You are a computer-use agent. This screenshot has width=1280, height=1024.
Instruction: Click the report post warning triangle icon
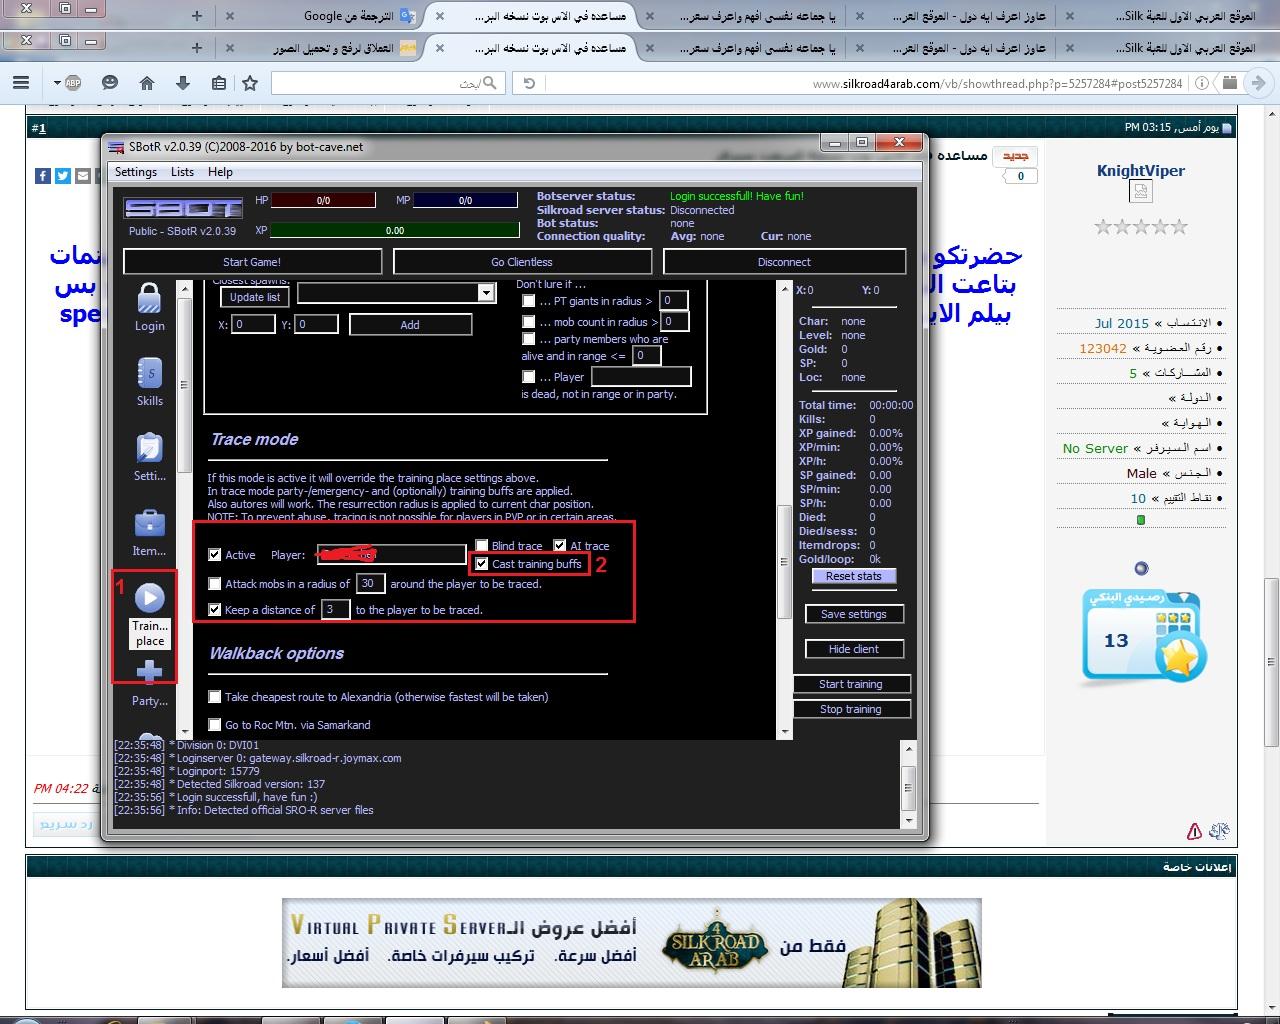1194,831
